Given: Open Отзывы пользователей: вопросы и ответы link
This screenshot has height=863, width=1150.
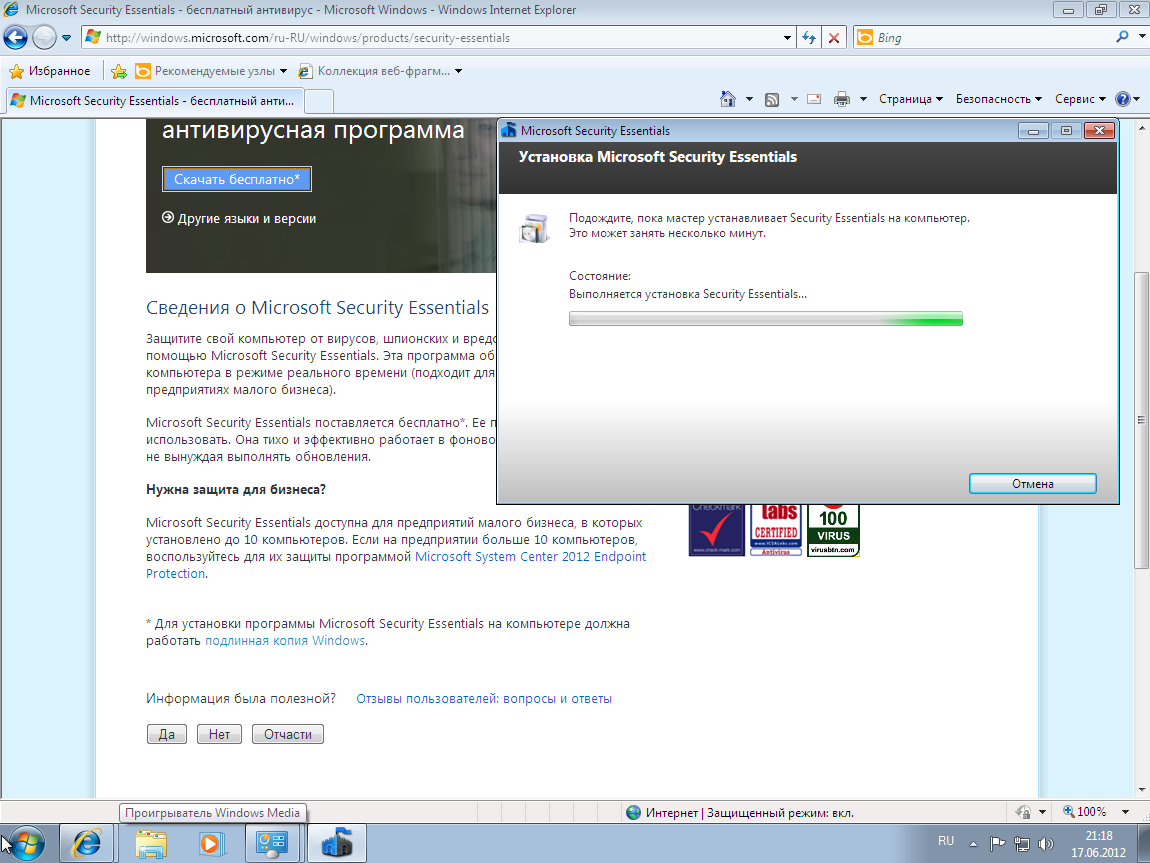Looking at the screenshot, I should click(x=484, y=699).
